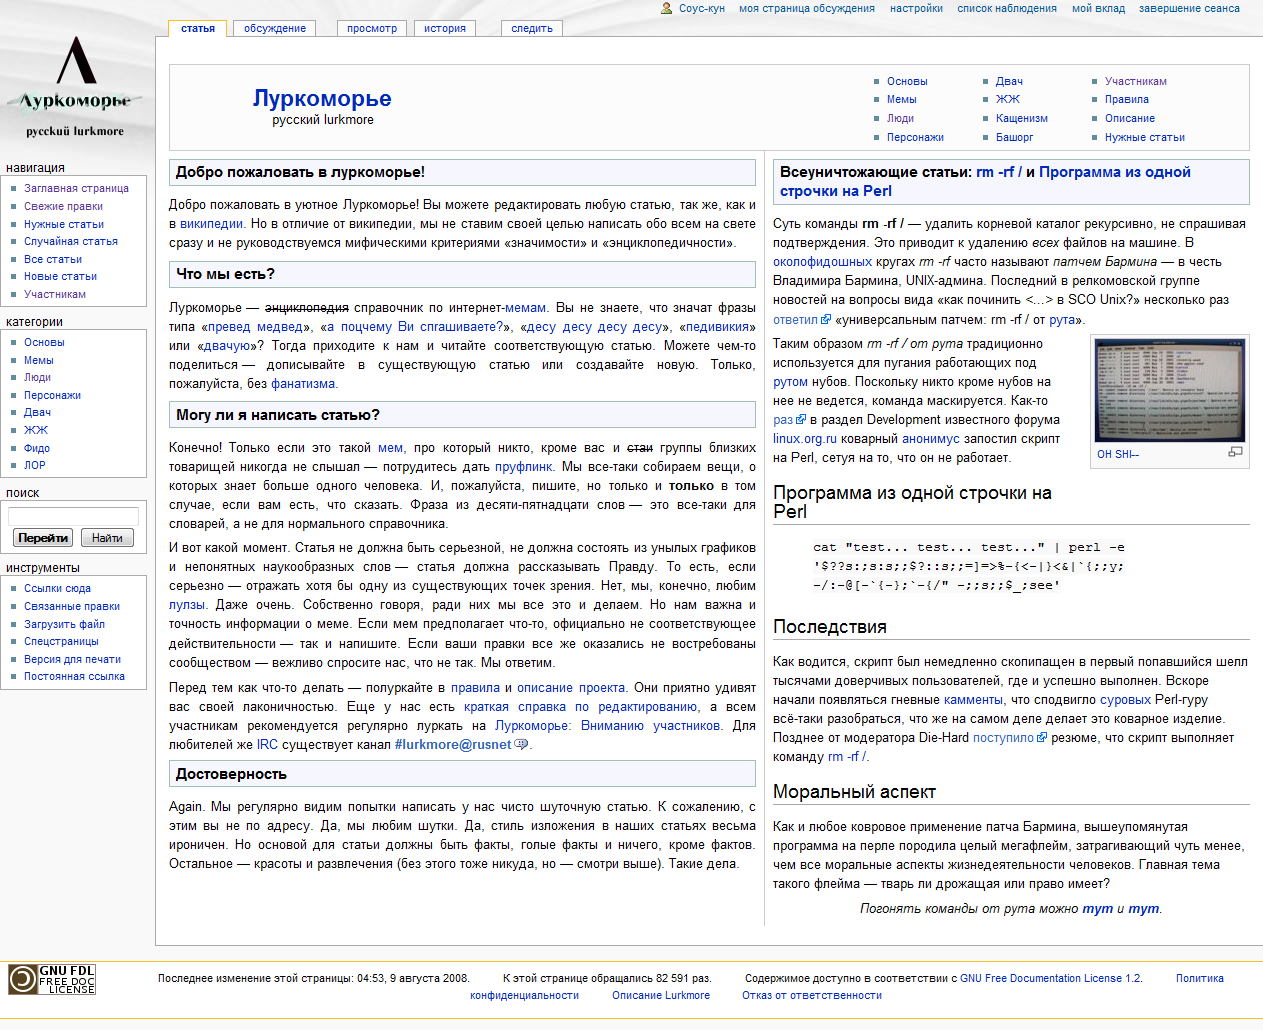Image resolution: width=1263 pixels, height=1030 pixels.
Task: Enlarge the OH SHI-- thumbnail via magnify icon
Action: tap(1235, 452)
